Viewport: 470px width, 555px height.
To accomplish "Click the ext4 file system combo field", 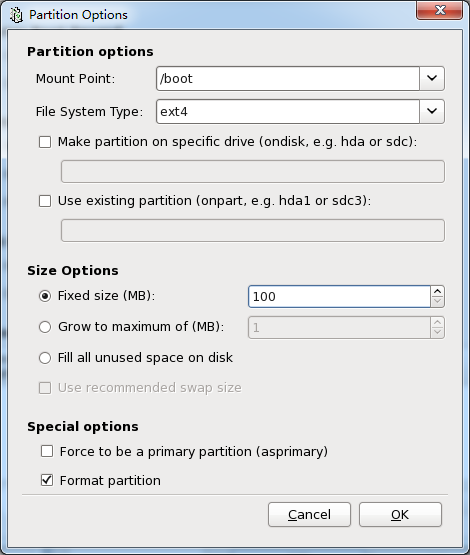I will click(288, 111).
